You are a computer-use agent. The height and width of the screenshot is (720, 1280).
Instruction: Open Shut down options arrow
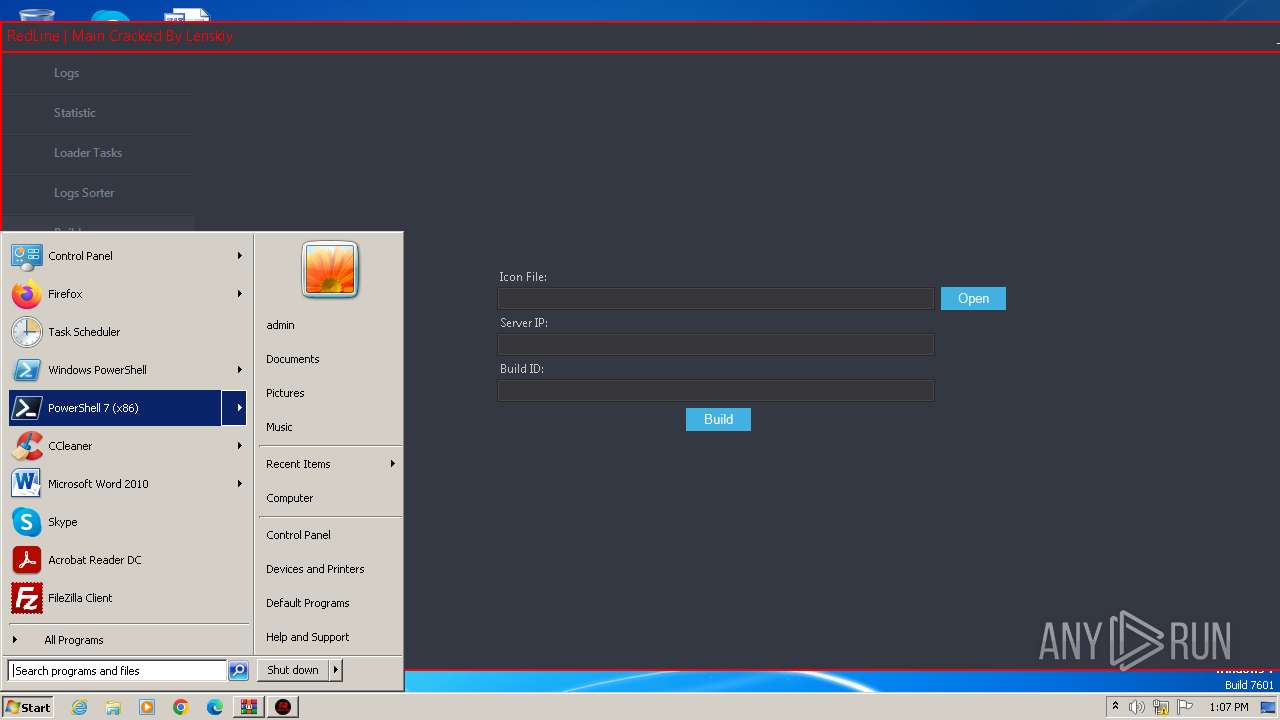(x=336, y=670)
